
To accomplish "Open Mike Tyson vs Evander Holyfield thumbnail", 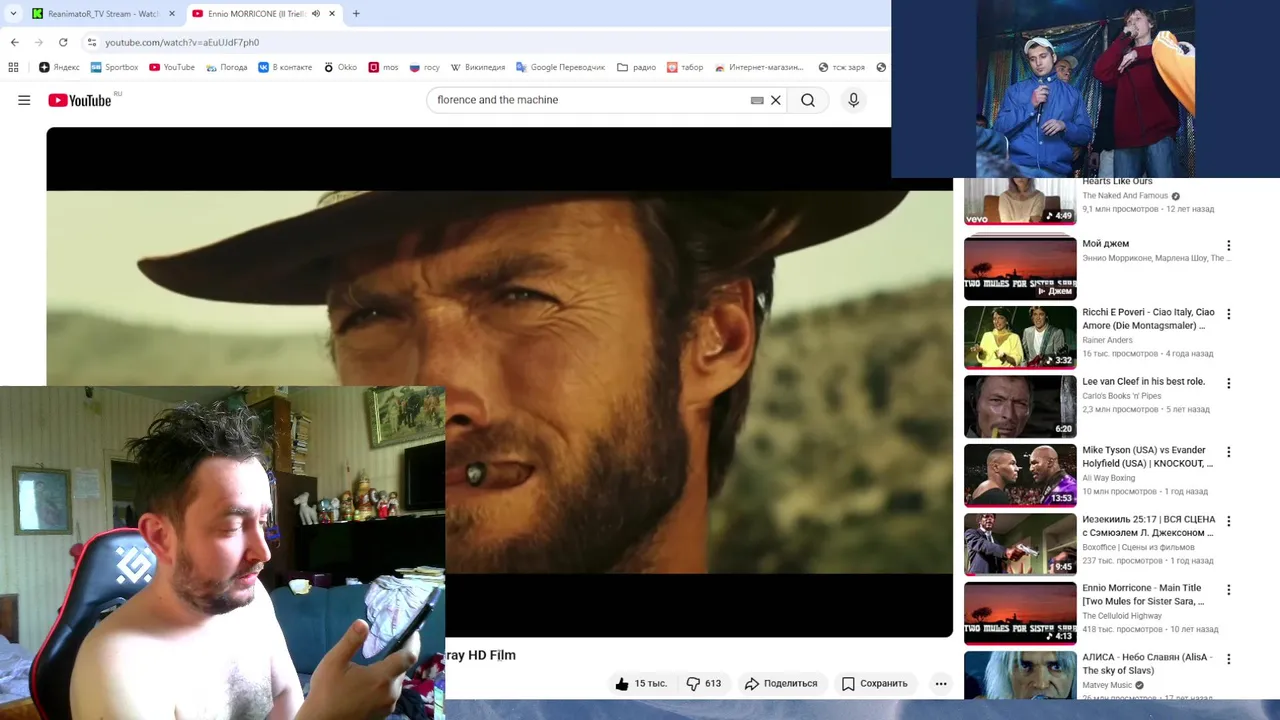I will [1020, 475].
